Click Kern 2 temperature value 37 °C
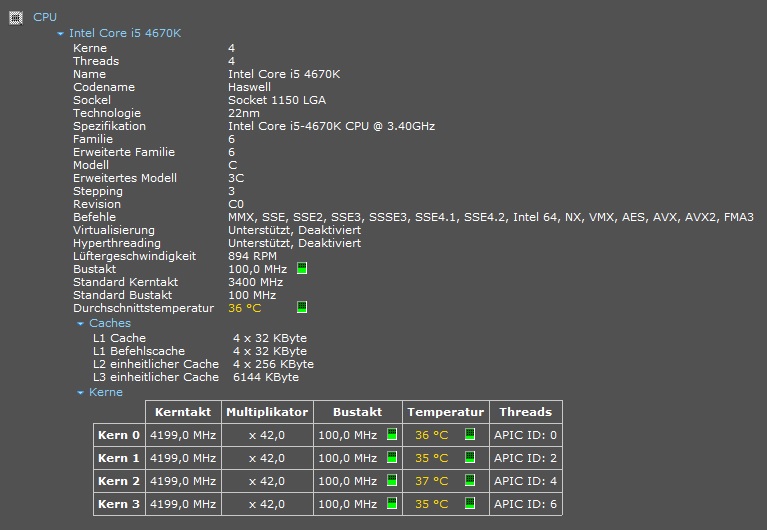The height and width of the screenshot is (530, 767). (431, 481)
